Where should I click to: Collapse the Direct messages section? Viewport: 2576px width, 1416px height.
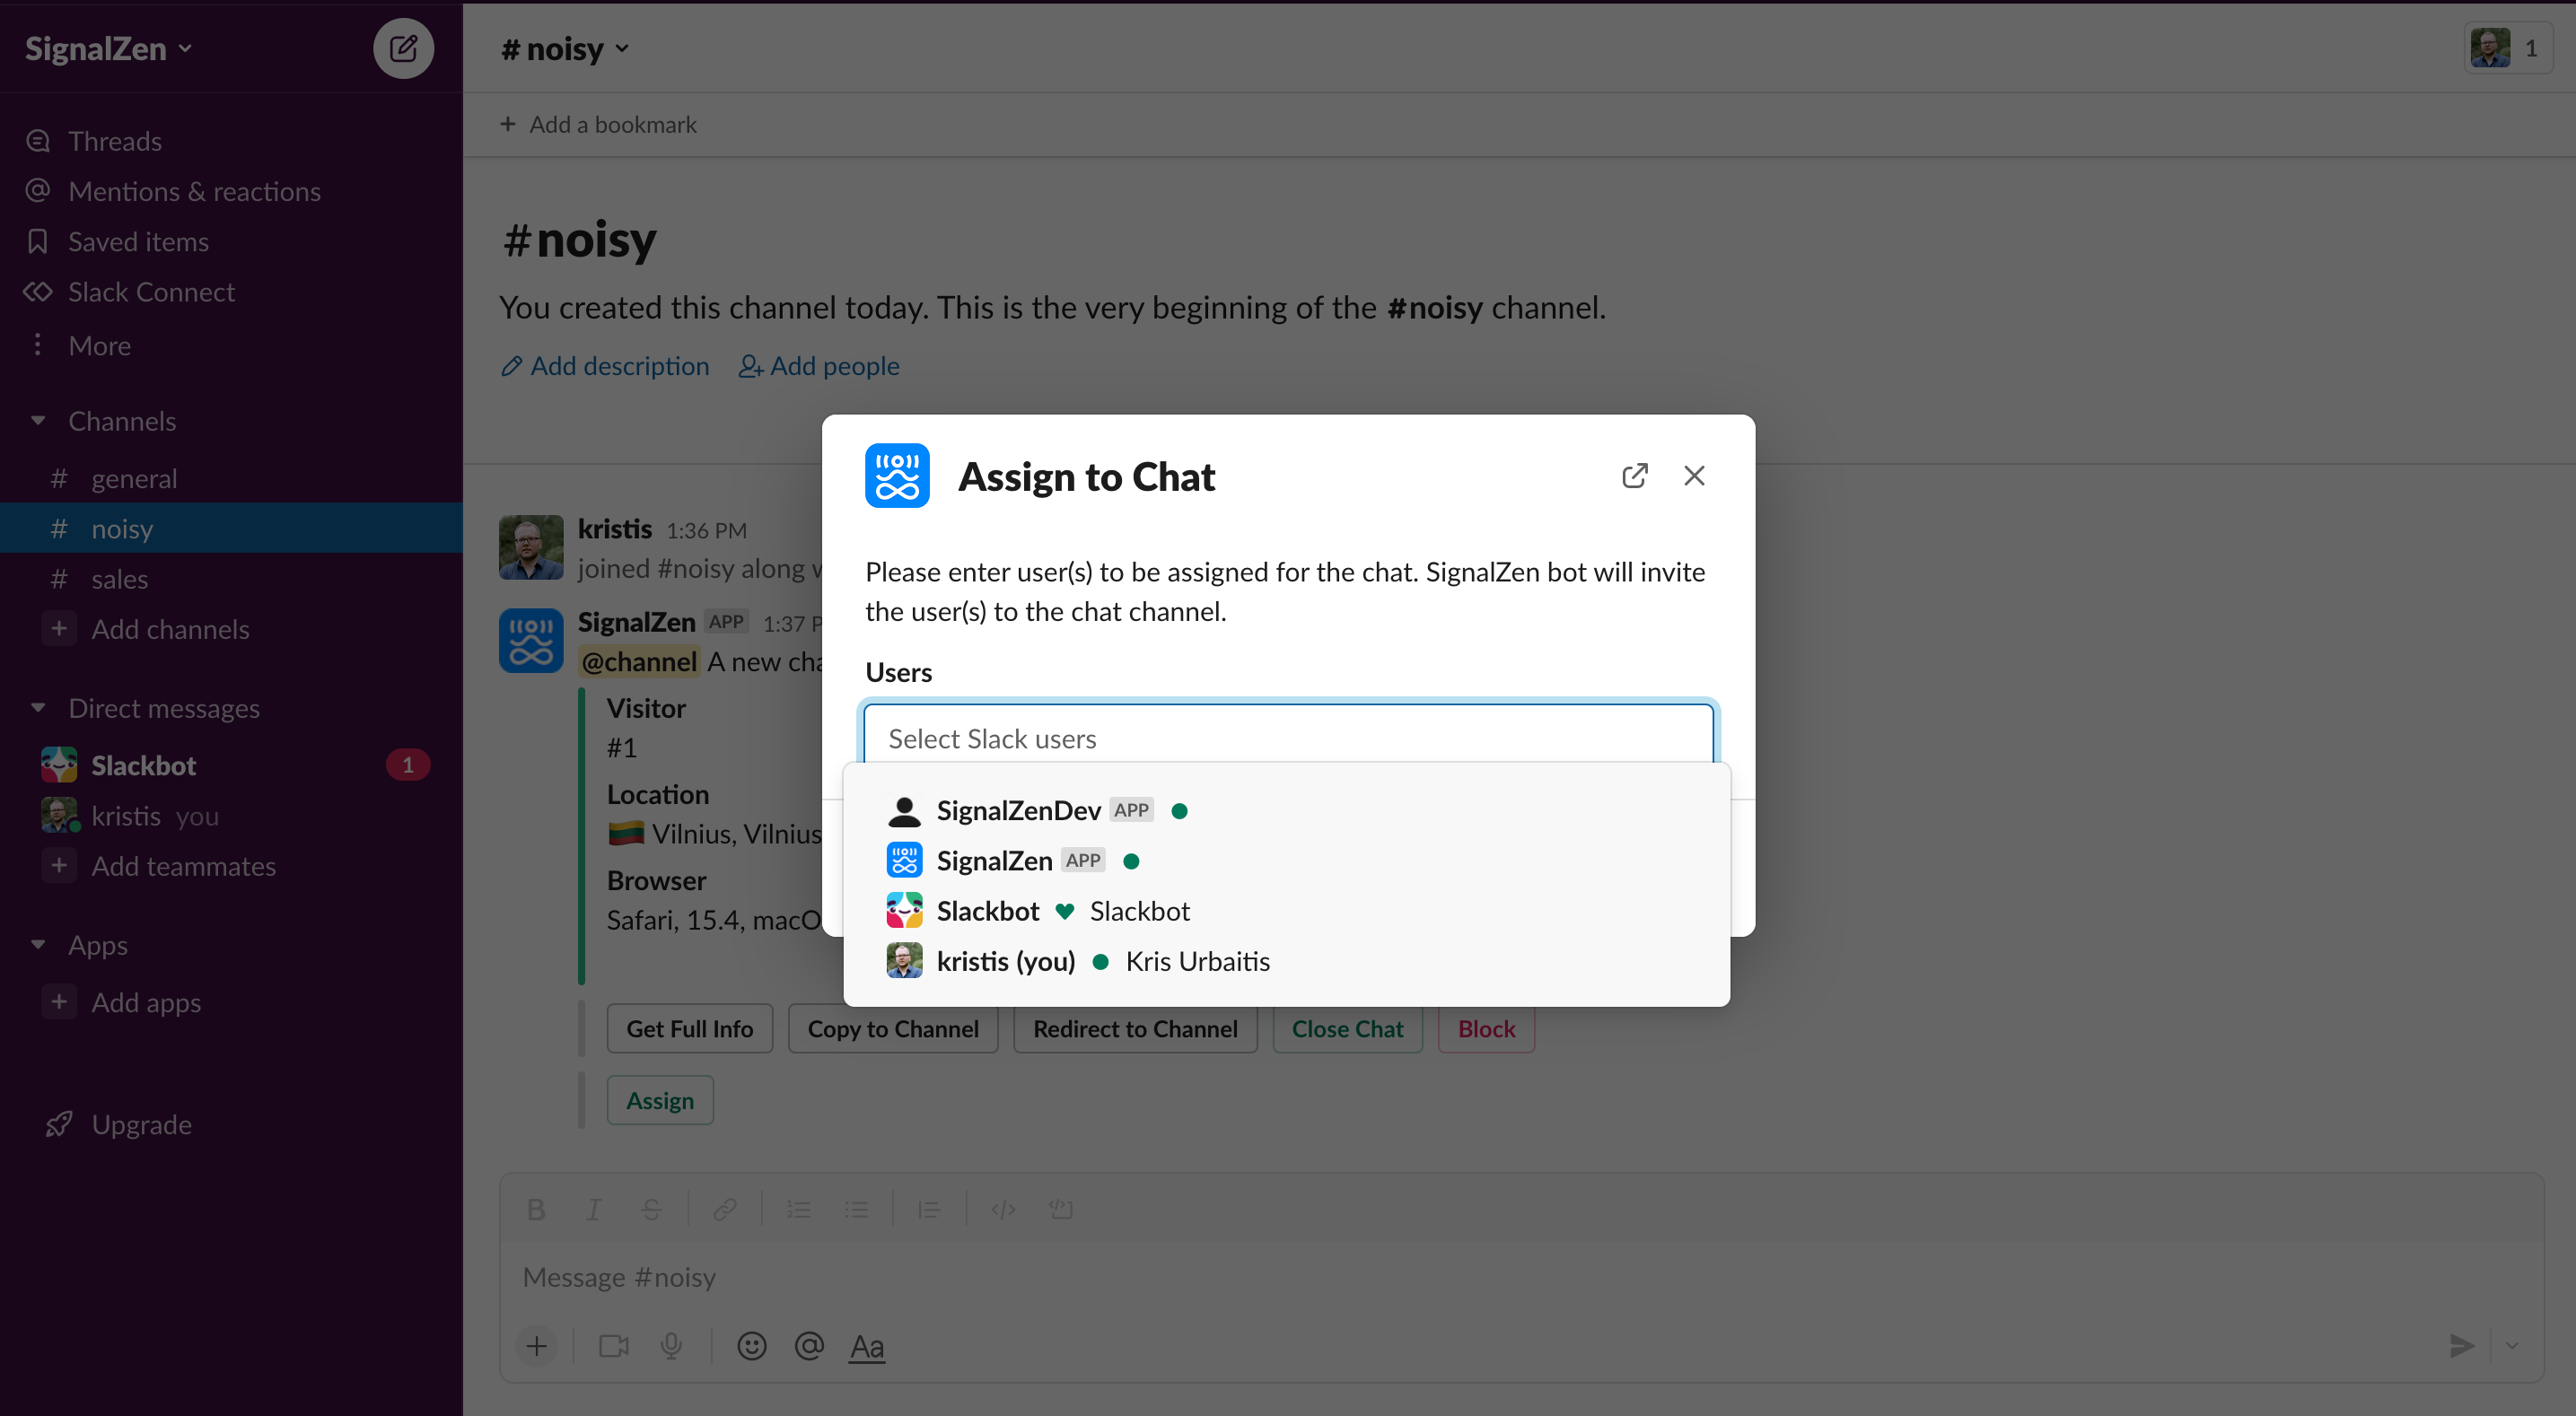(38, 708)
